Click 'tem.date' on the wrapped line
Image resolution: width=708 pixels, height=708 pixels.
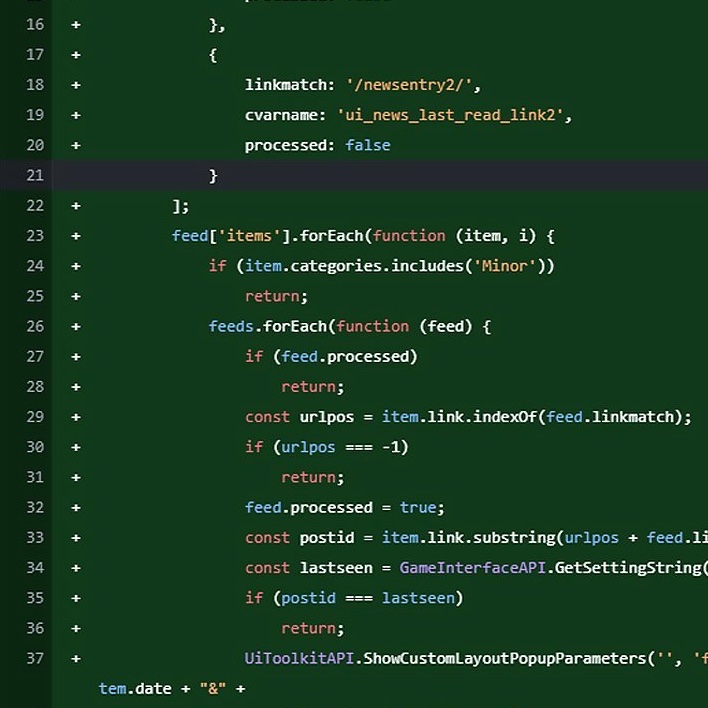[x=135, y=689]
